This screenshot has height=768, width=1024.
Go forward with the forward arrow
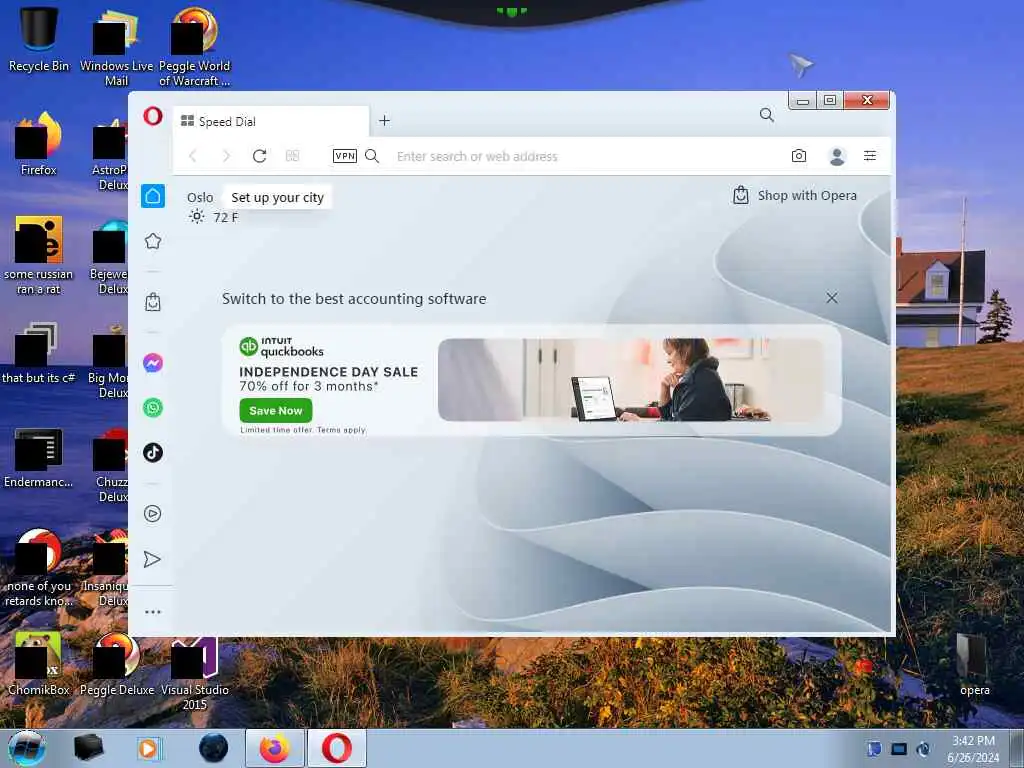point(226,156)
